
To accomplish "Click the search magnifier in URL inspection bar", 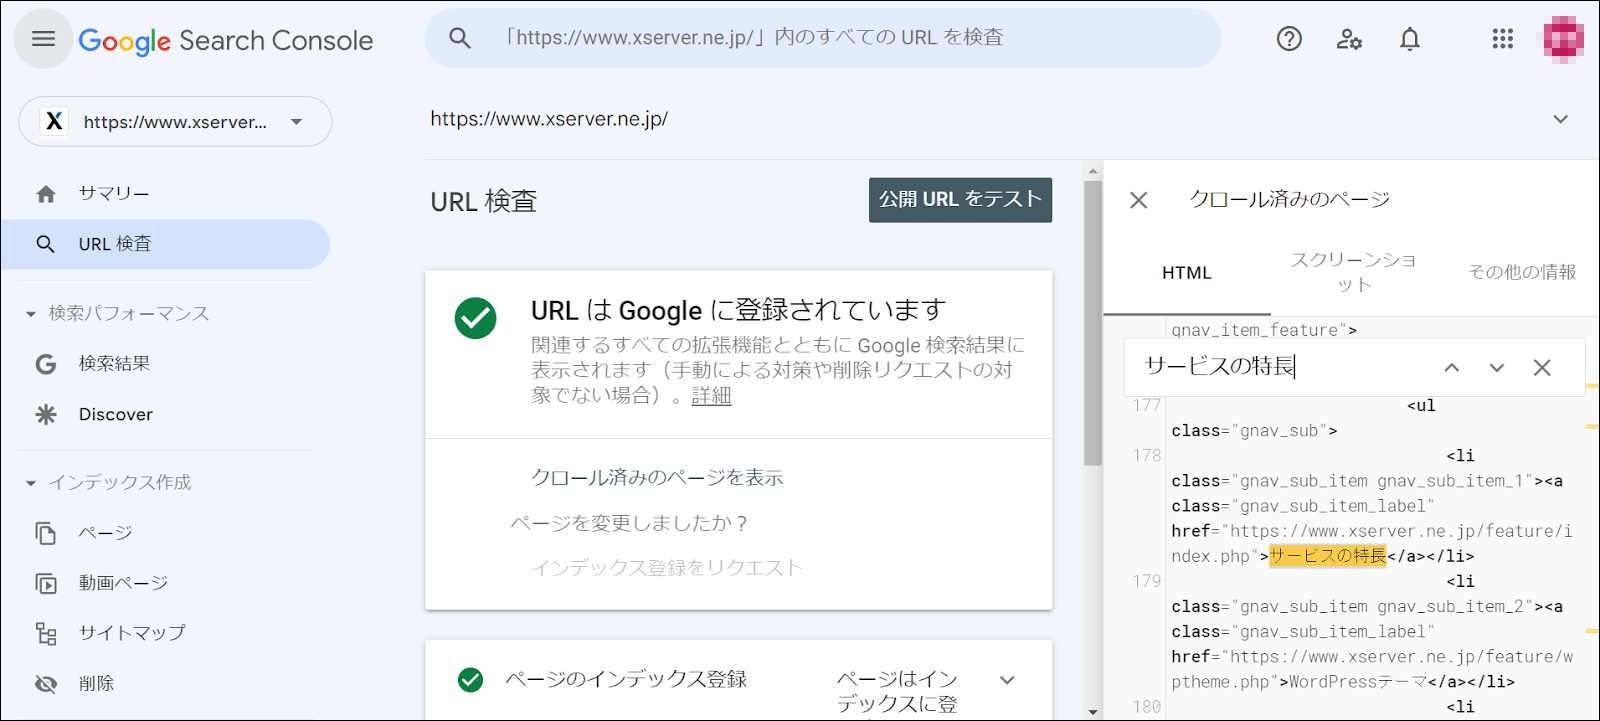I will tap(460, 38).
